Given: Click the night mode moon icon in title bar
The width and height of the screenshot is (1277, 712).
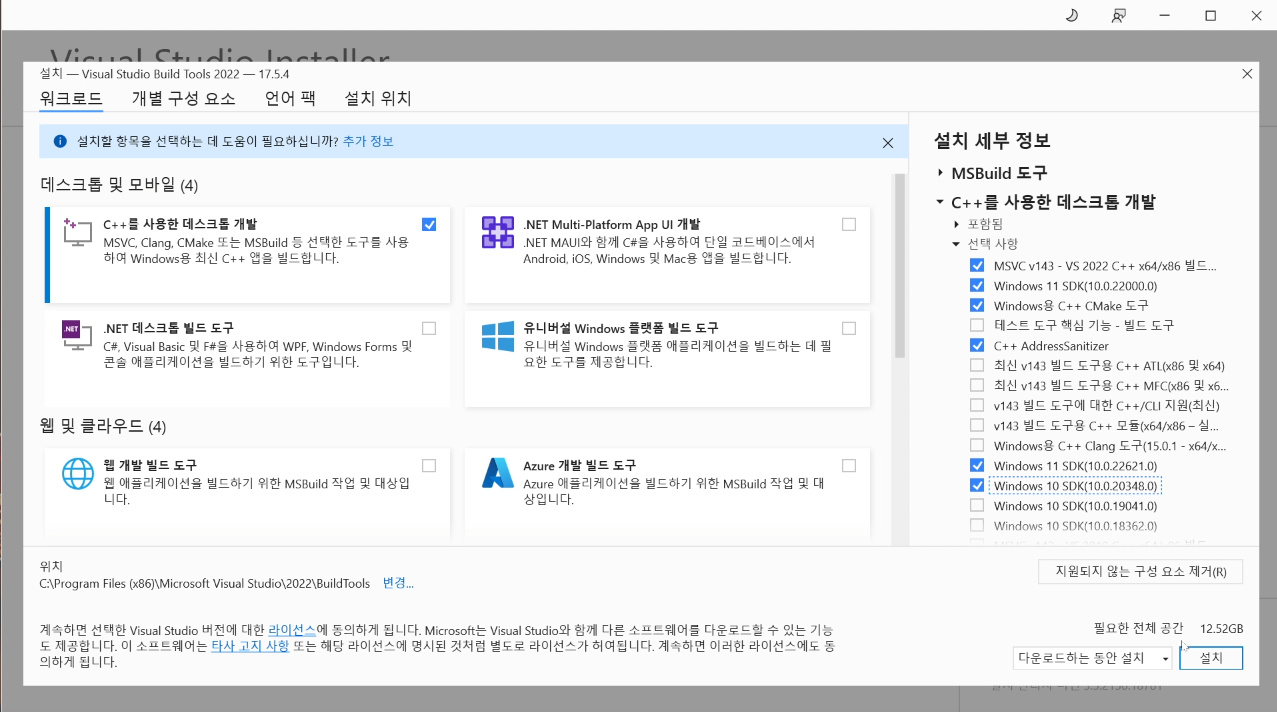Looking at the screenshot, I should click(1071, 15).
